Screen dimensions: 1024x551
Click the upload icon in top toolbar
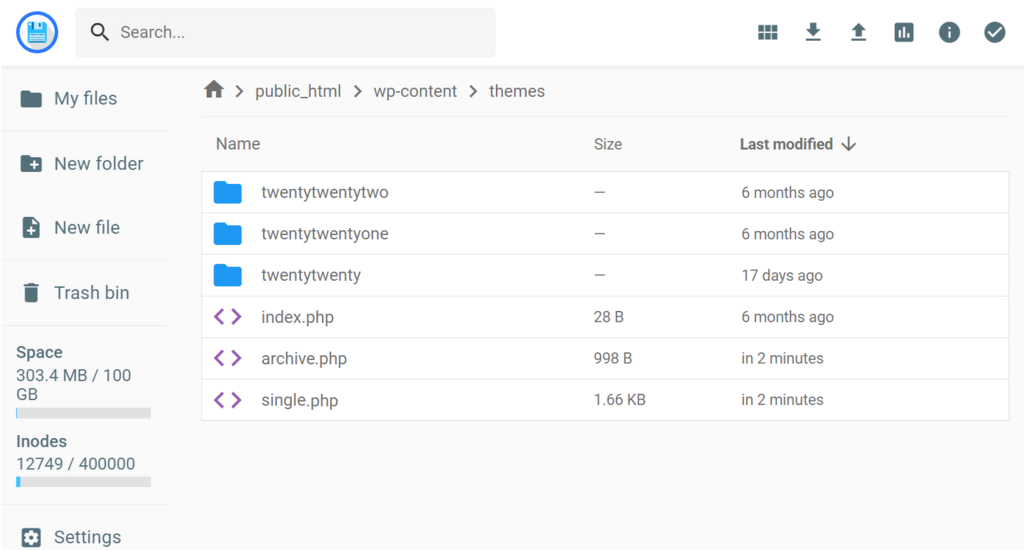pyautogui.click(x=858, y=33)
